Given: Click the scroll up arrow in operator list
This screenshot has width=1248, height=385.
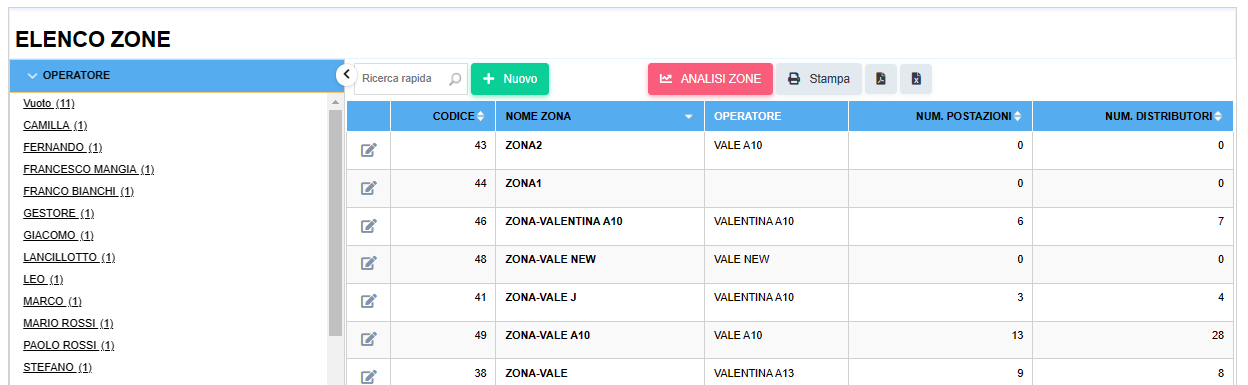Looking at the screenshot, I should click(x=335, y=102).
